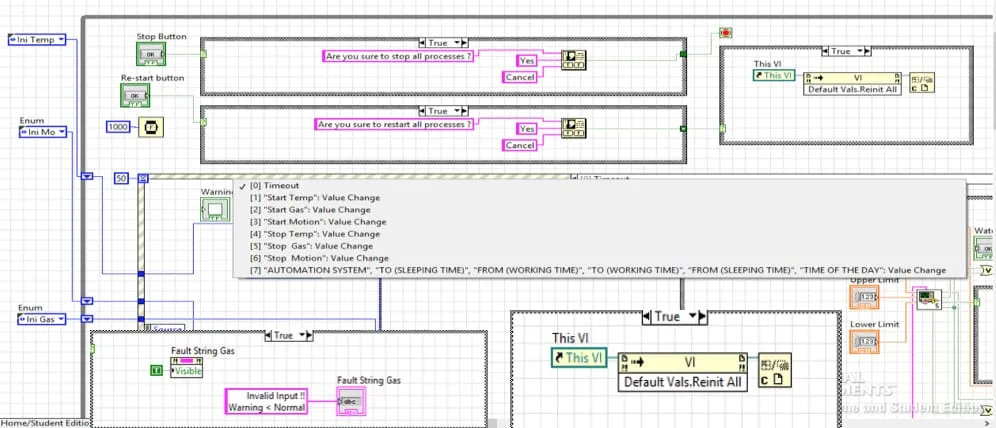Viewport: 996px width, 428px height.
Task: Open the Ini Mo enum dropdown
Action: 43,132
